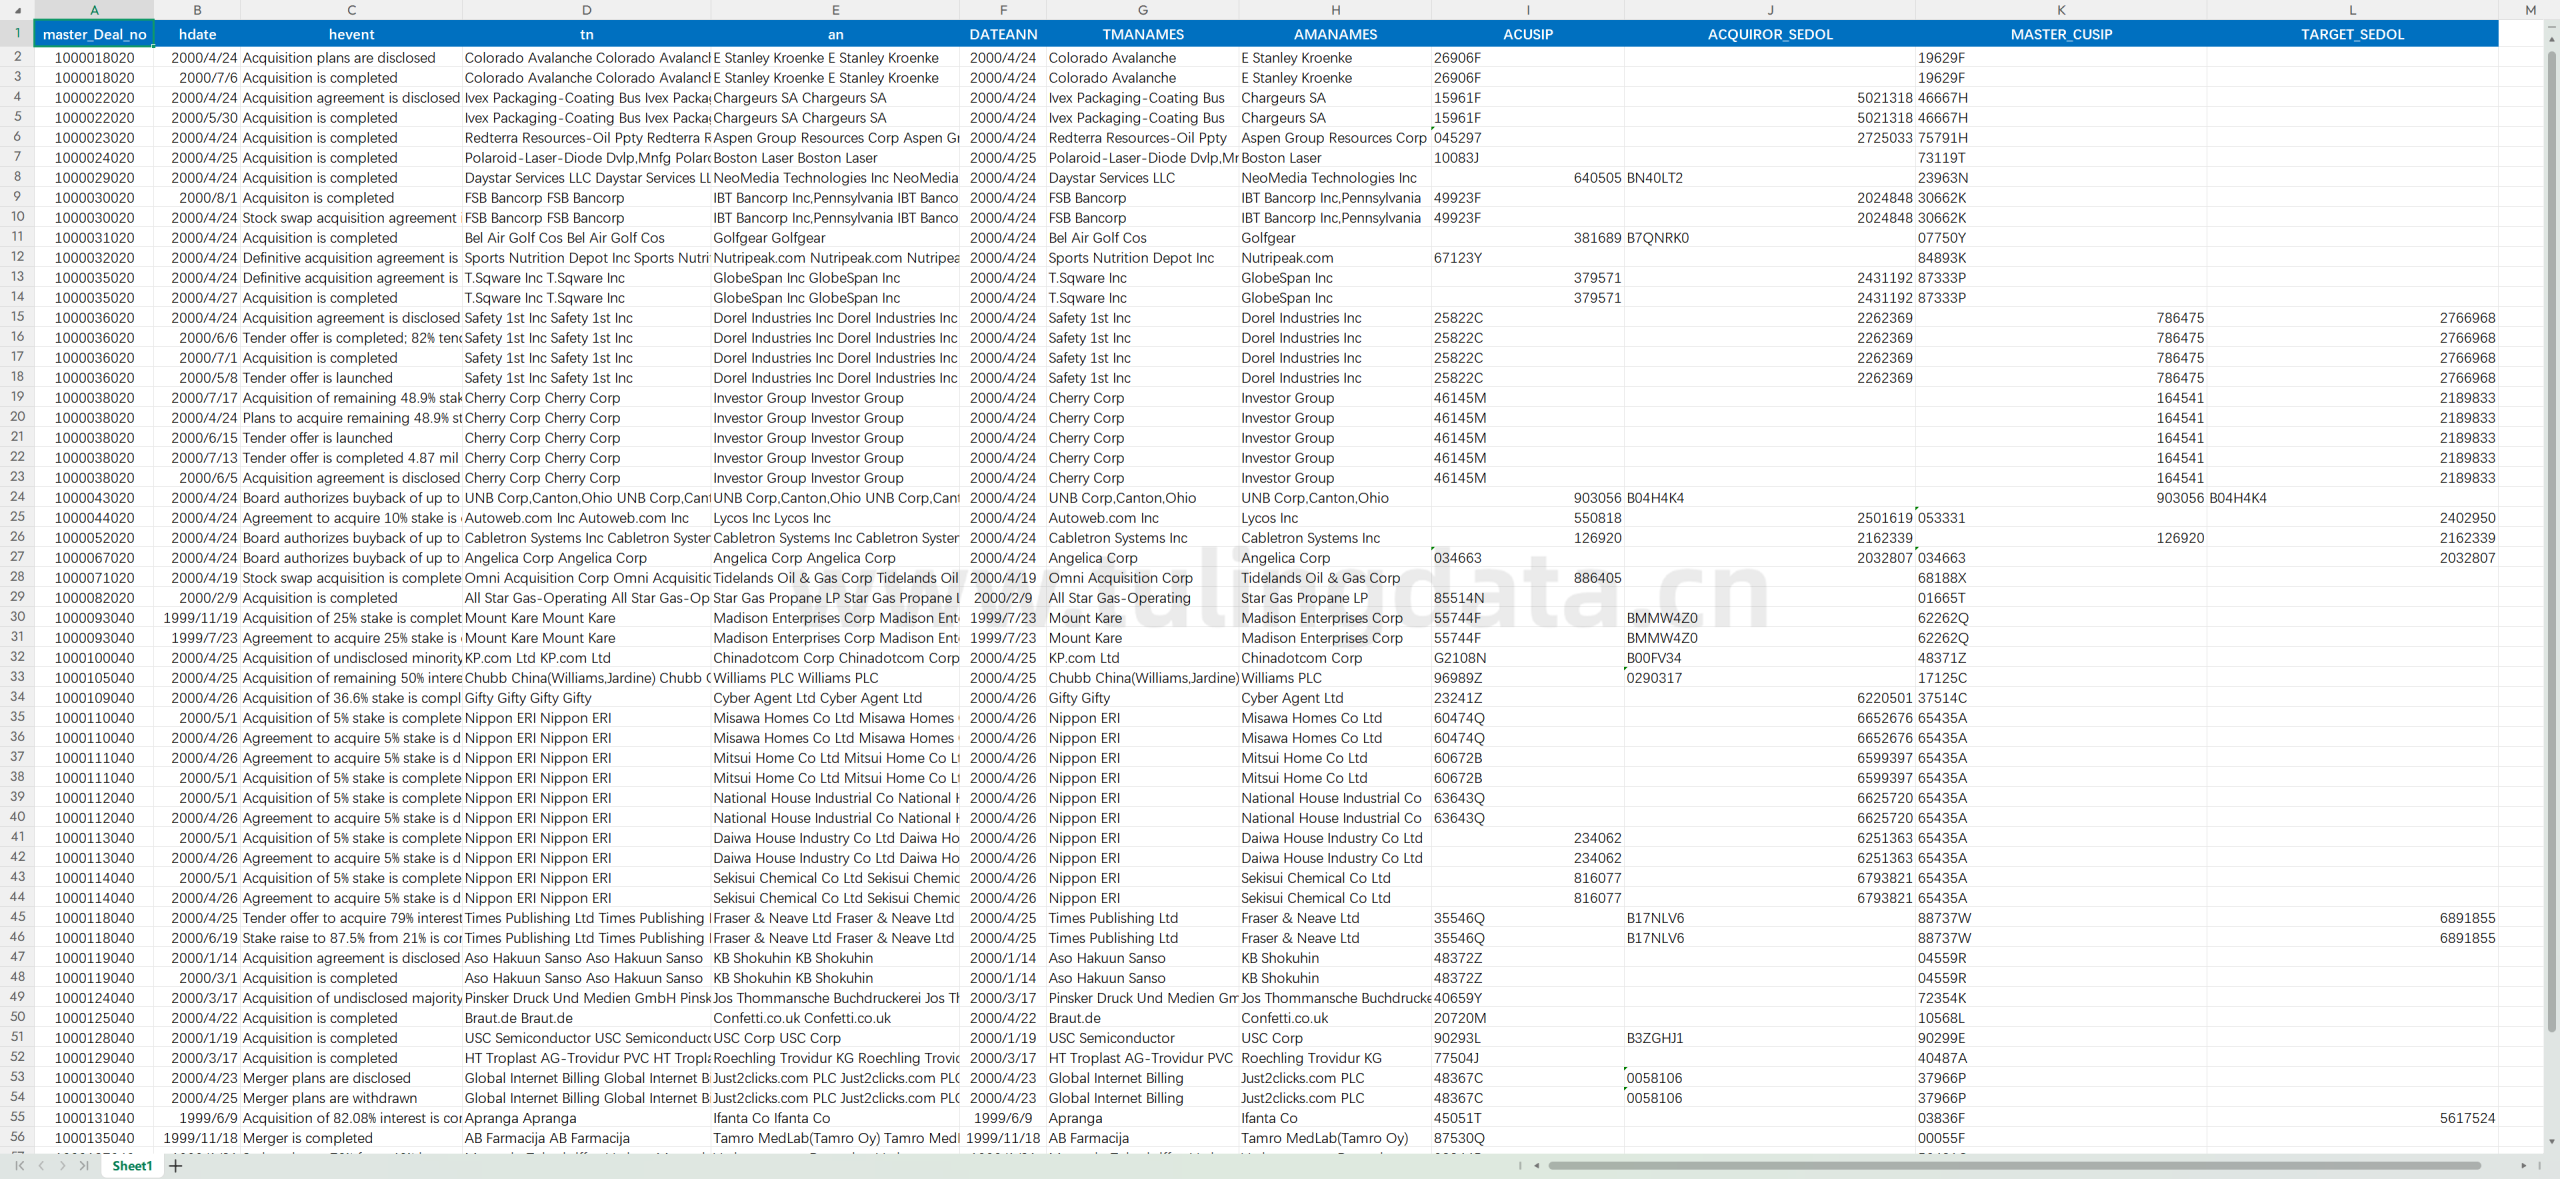Click the ACUSIP cell 67123Y
2560x1179 pixels.
pos(1528,258)
